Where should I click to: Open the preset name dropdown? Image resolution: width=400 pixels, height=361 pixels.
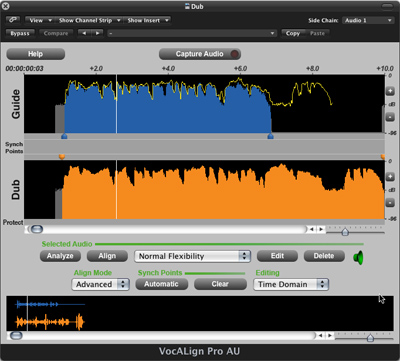pos(192,33)
